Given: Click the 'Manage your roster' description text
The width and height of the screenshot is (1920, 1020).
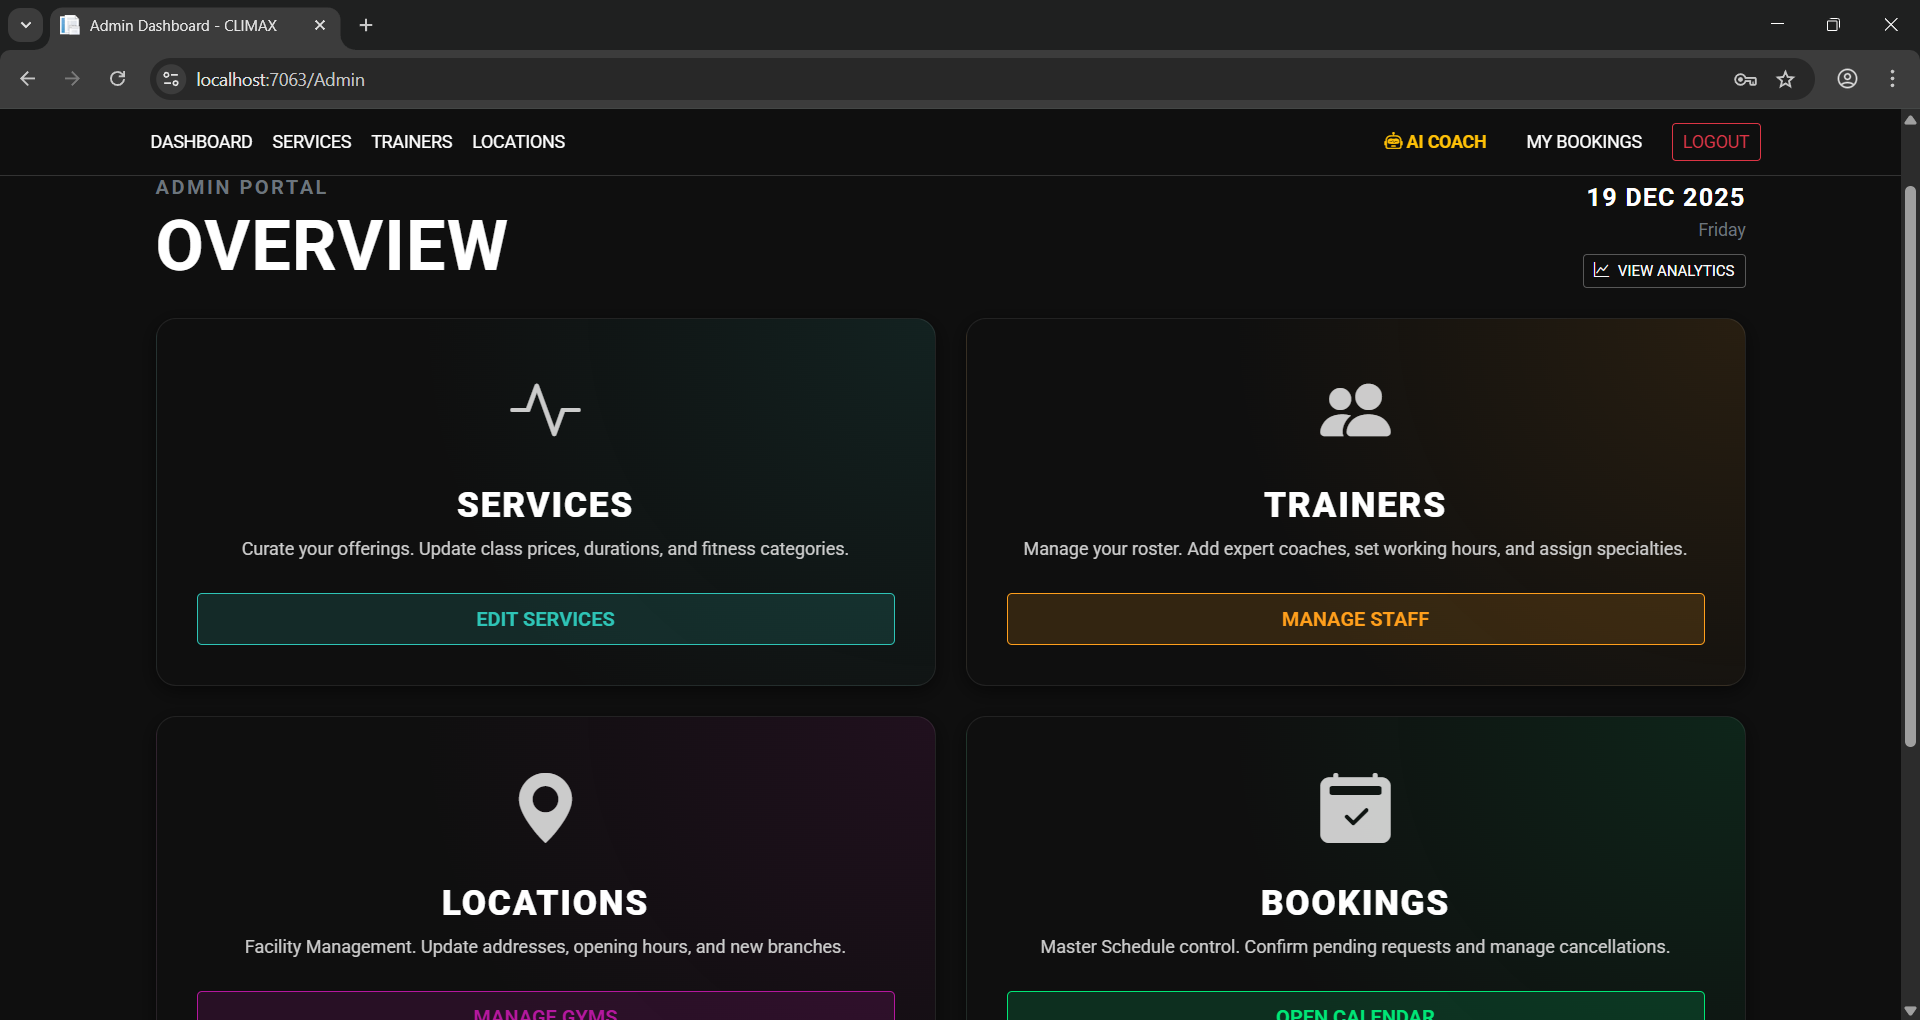Looking at the screenshot, I should (x=1355, y=549).
